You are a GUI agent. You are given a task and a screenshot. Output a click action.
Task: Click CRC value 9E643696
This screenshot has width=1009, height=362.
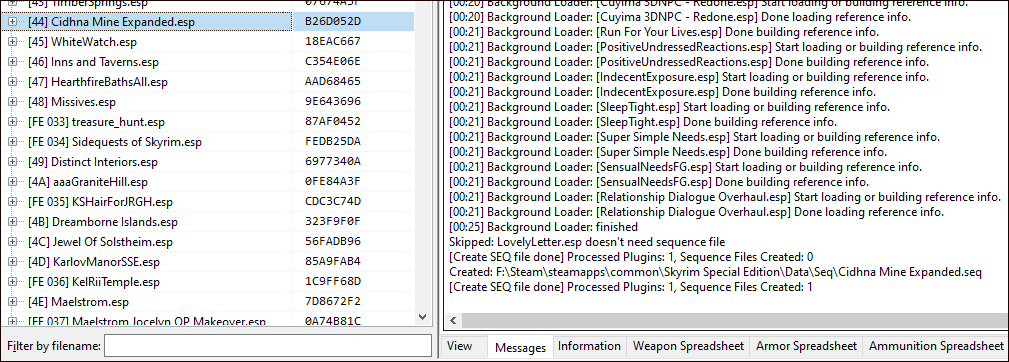[333, 102]
